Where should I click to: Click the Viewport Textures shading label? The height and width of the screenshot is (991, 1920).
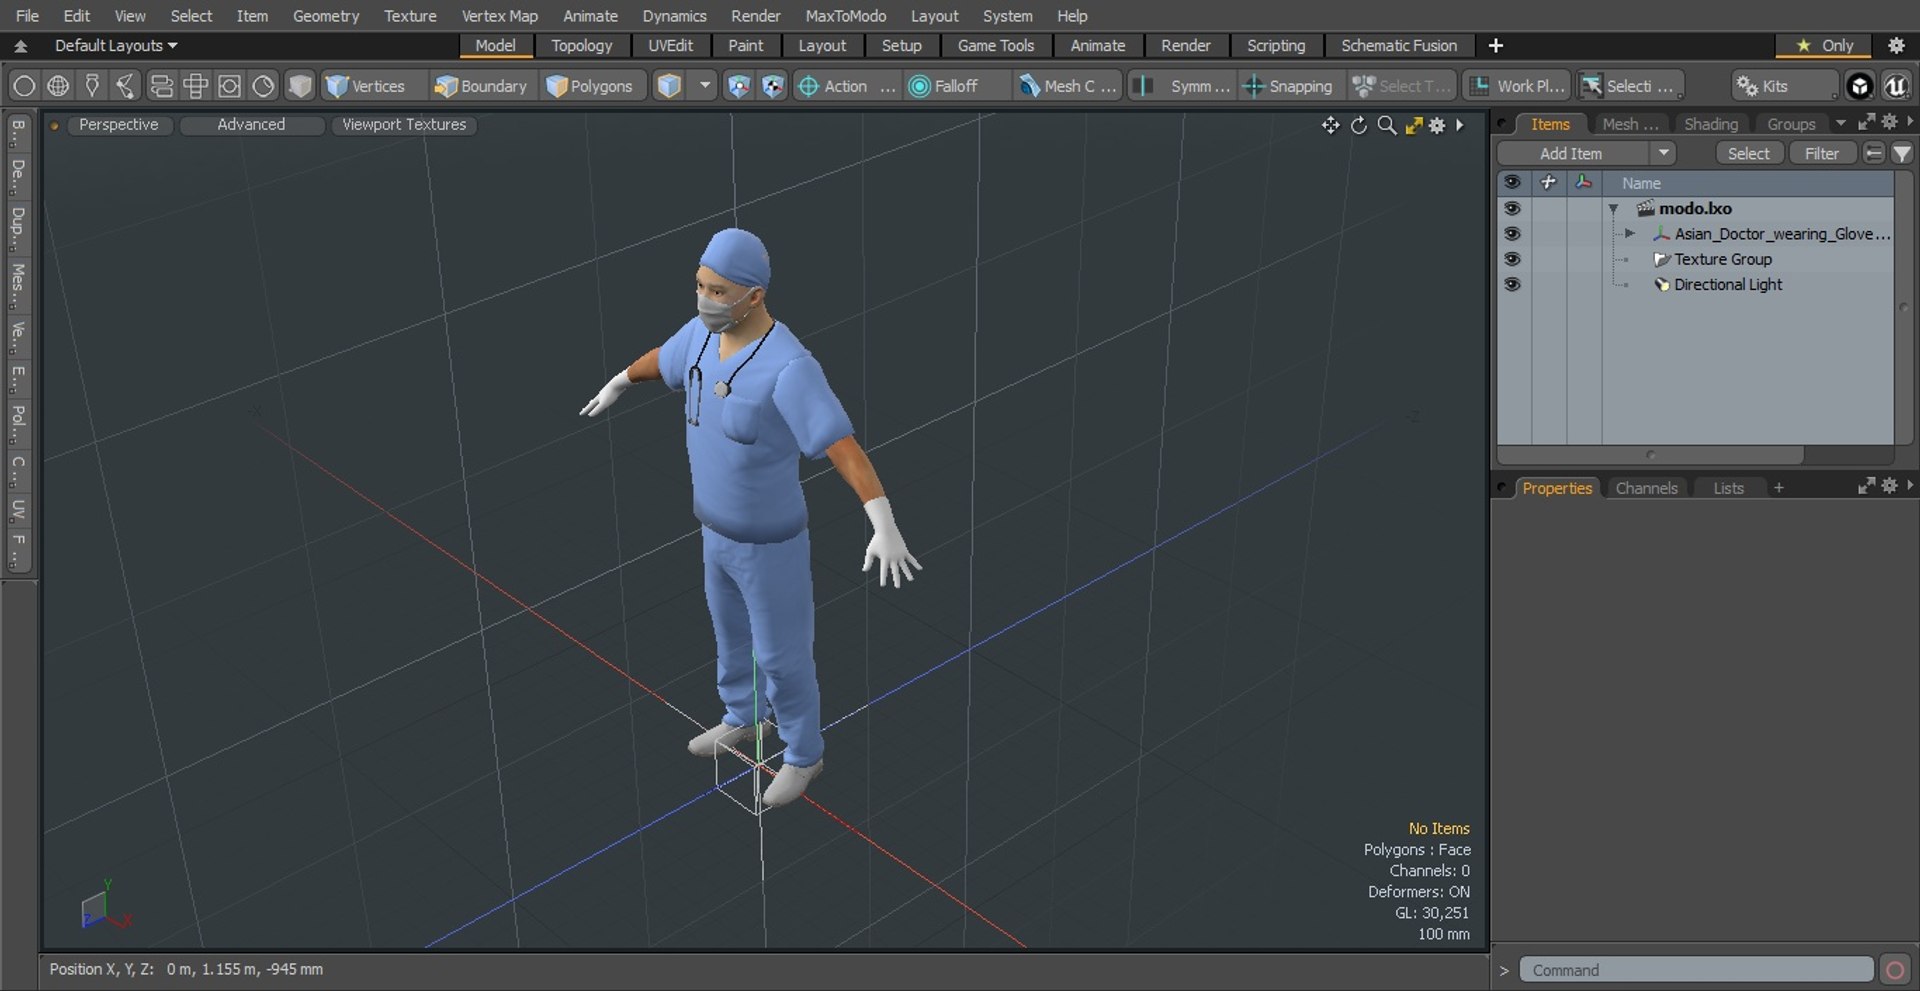click(x=404, y=125)
